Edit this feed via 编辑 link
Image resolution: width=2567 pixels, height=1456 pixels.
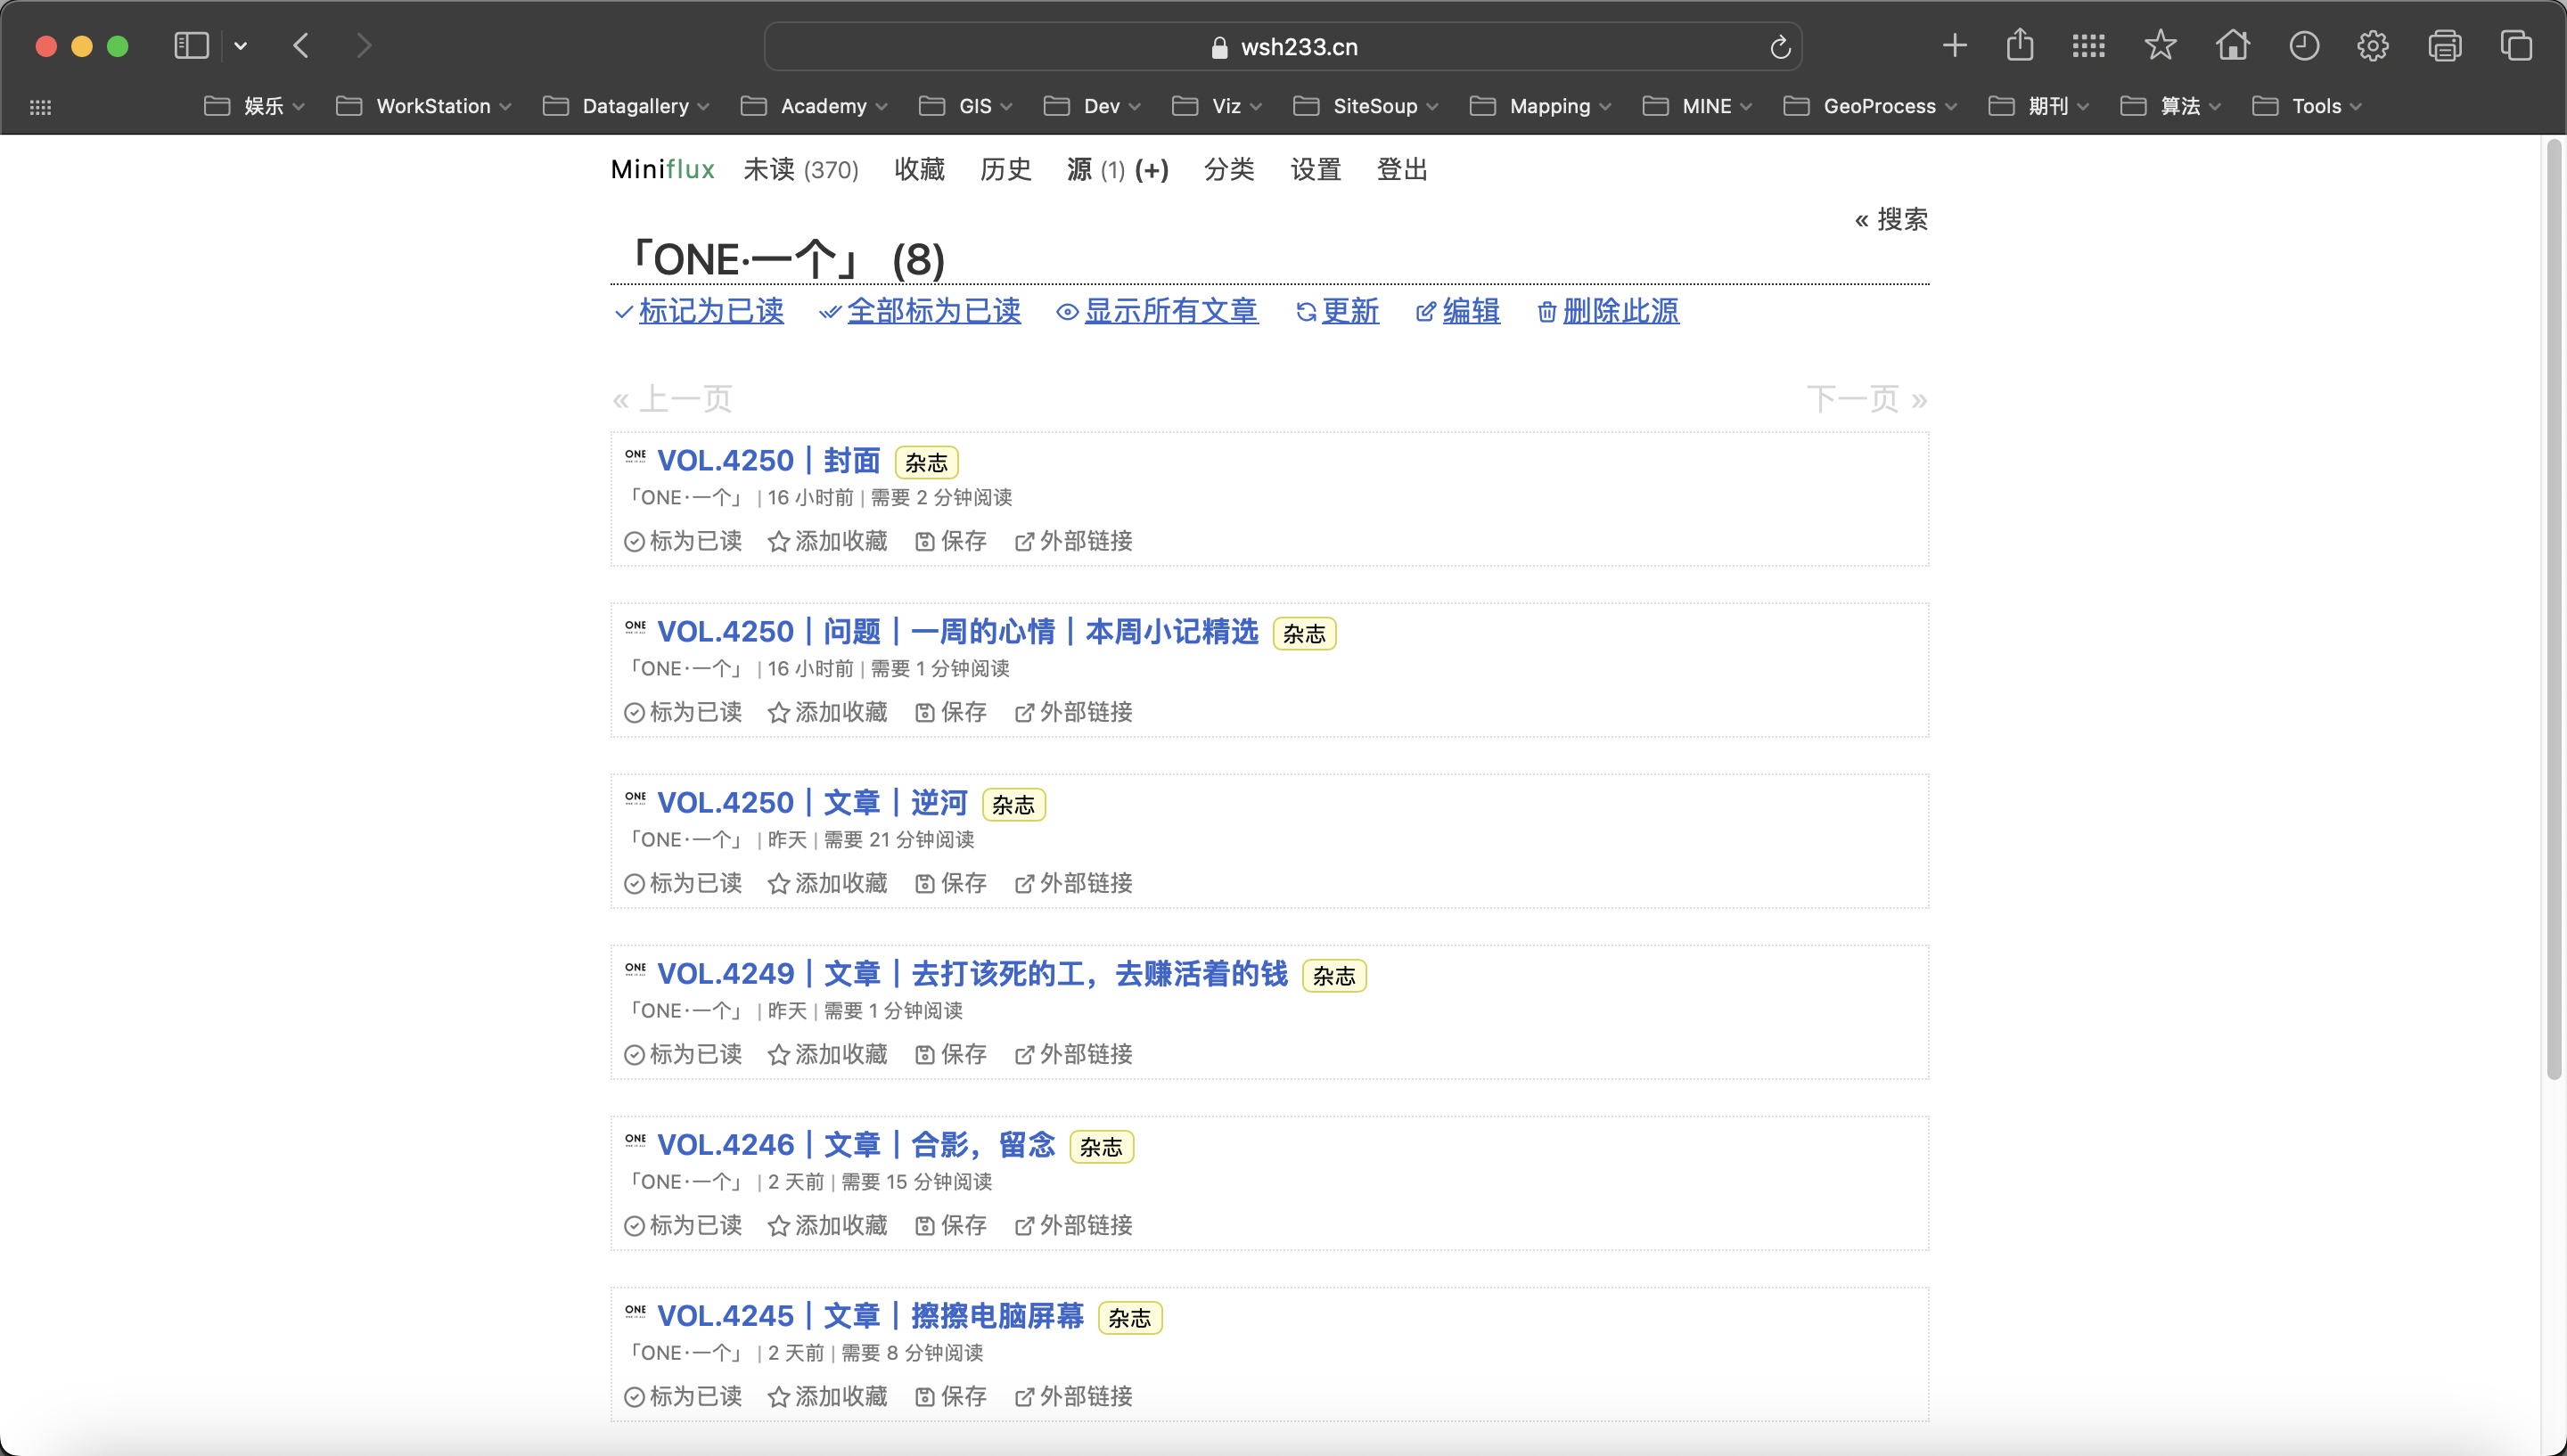tap(1457, 311)
